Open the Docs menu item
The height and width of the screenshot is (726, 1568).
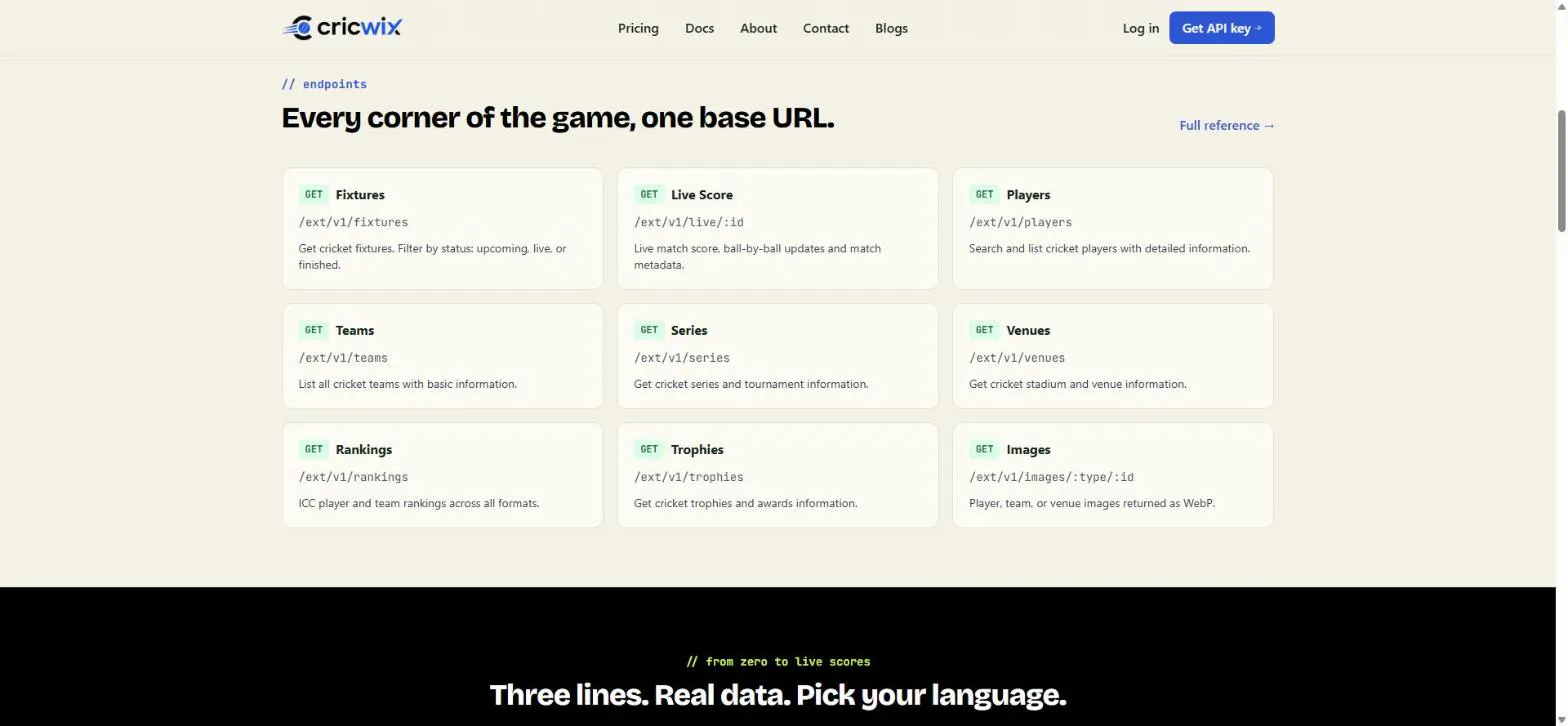[699, 28]
